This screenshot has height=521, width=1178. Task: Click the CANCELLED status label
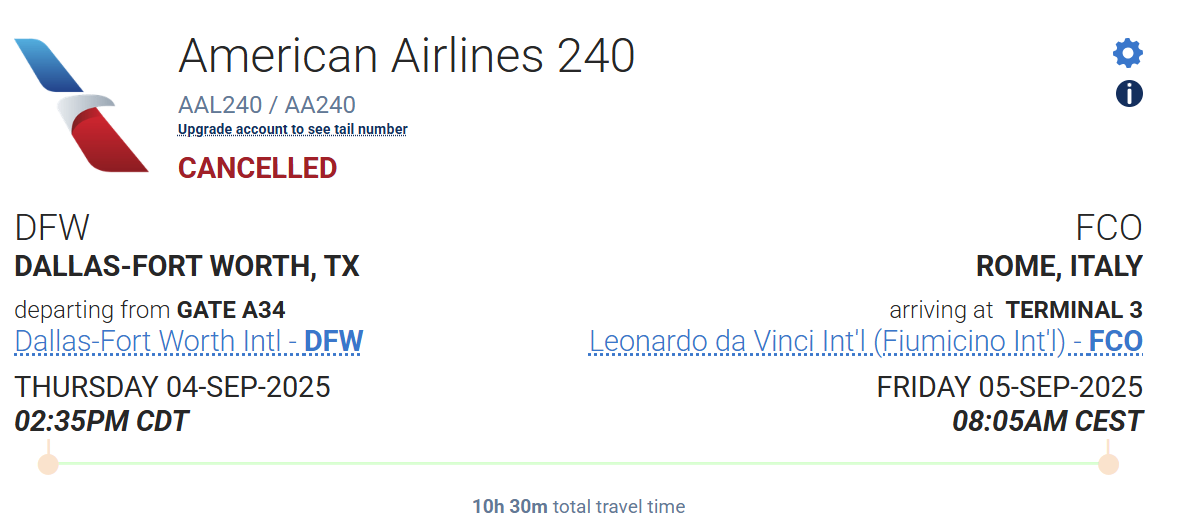pos(257,168)
